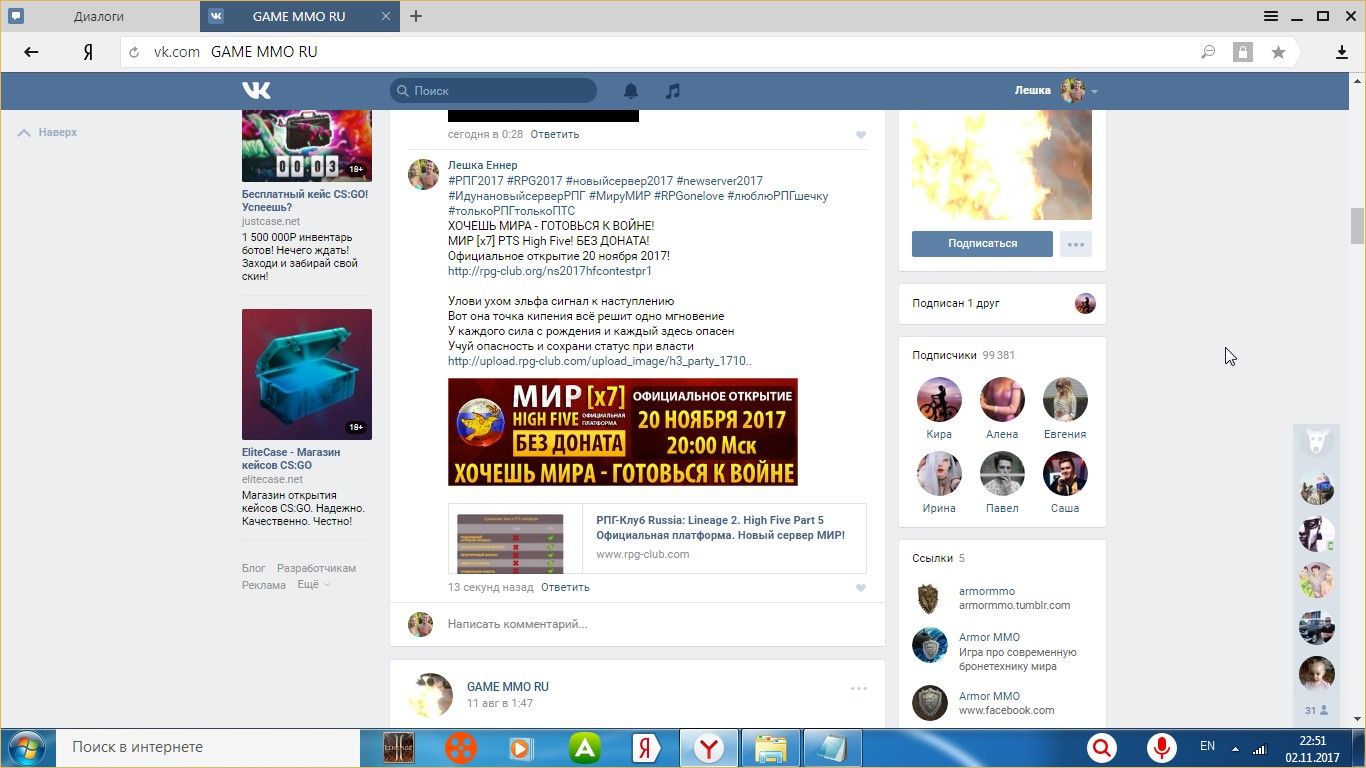Screen dimensions: 1366x768
Task: Open the notifications bell in VK header
Action: click(x=631, y=91)
